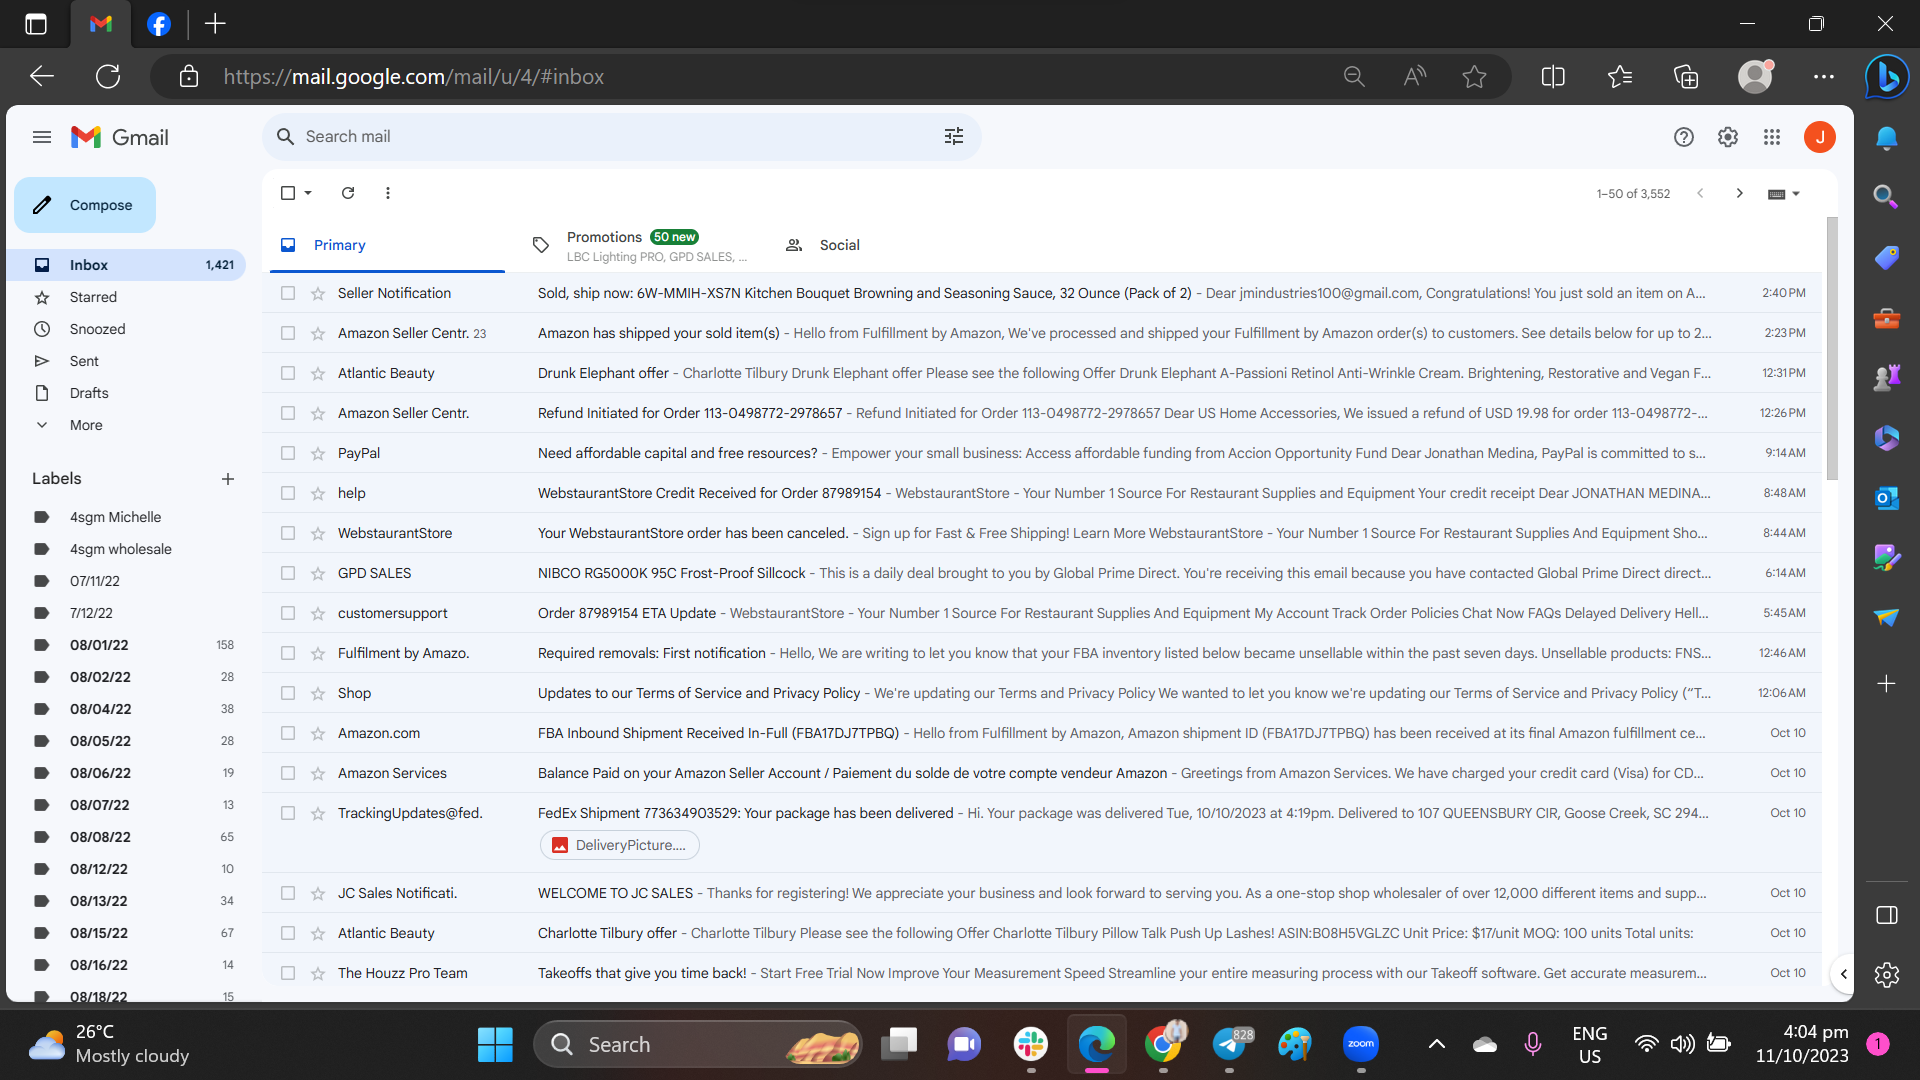
Task: Star the Amazon Seller Central shipped email
Action: pyautogui.click(x=318, y=333)
